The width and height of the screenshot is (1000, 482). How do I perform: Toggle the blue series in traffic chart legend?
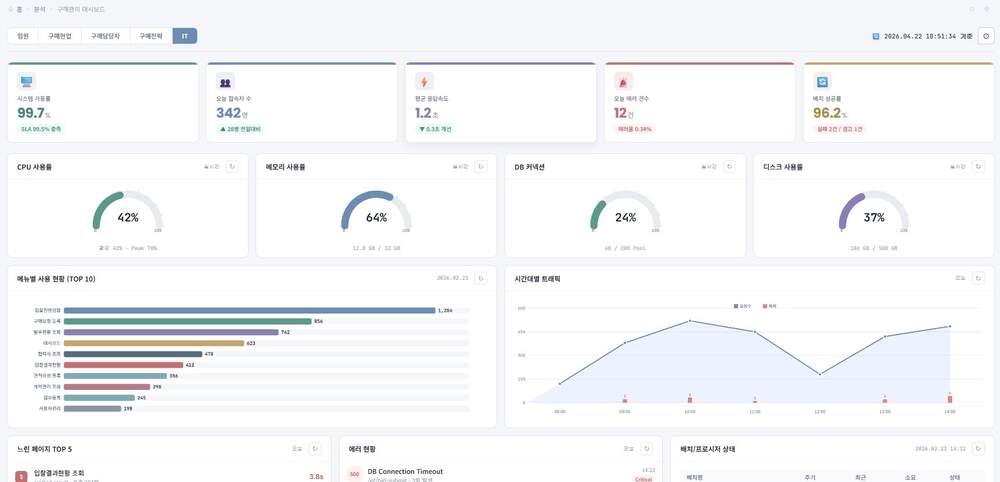[x=743, y=306]
